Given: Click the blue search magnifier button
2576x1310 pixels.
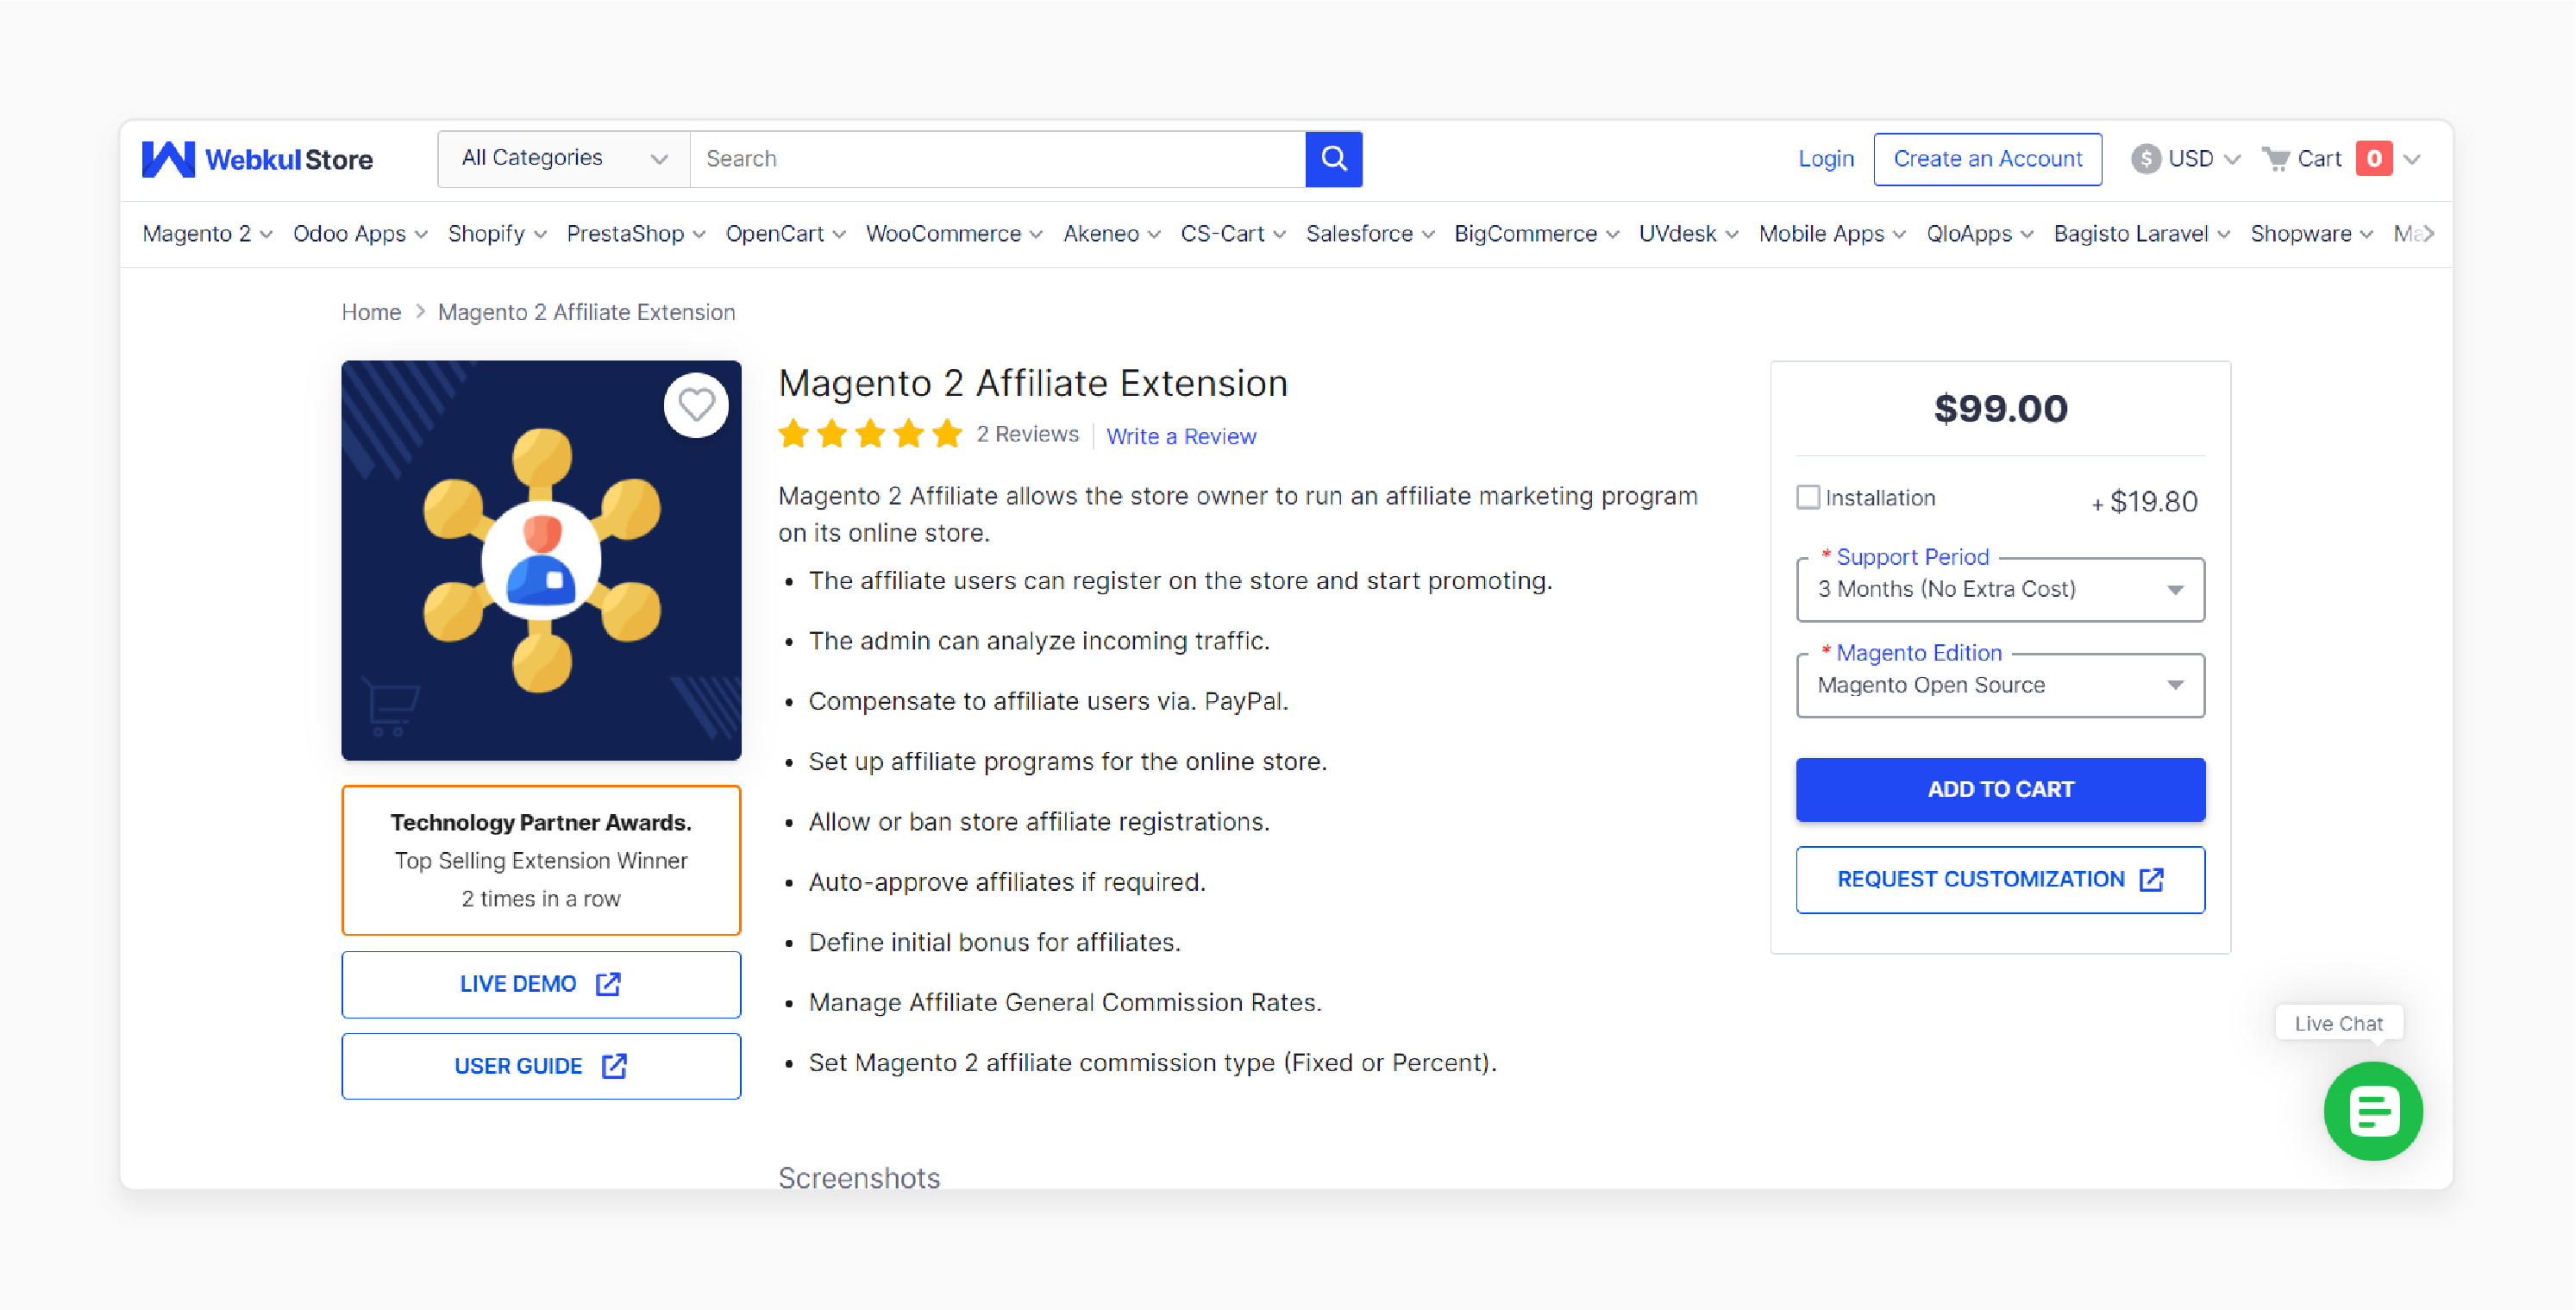Looking at the screenshot, I should [x=1333, y=159].
